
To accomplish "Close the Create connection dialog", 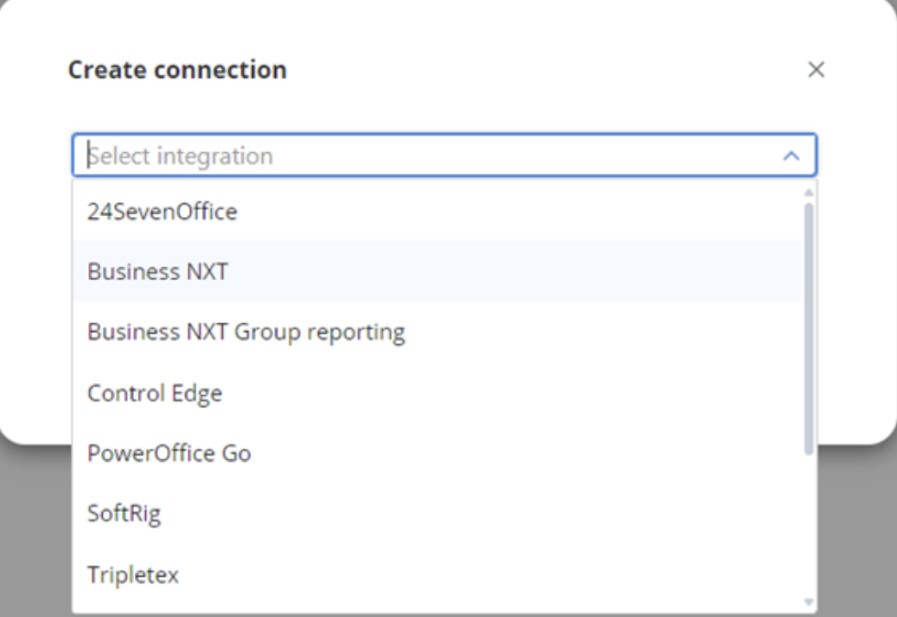I will [816, 70].
